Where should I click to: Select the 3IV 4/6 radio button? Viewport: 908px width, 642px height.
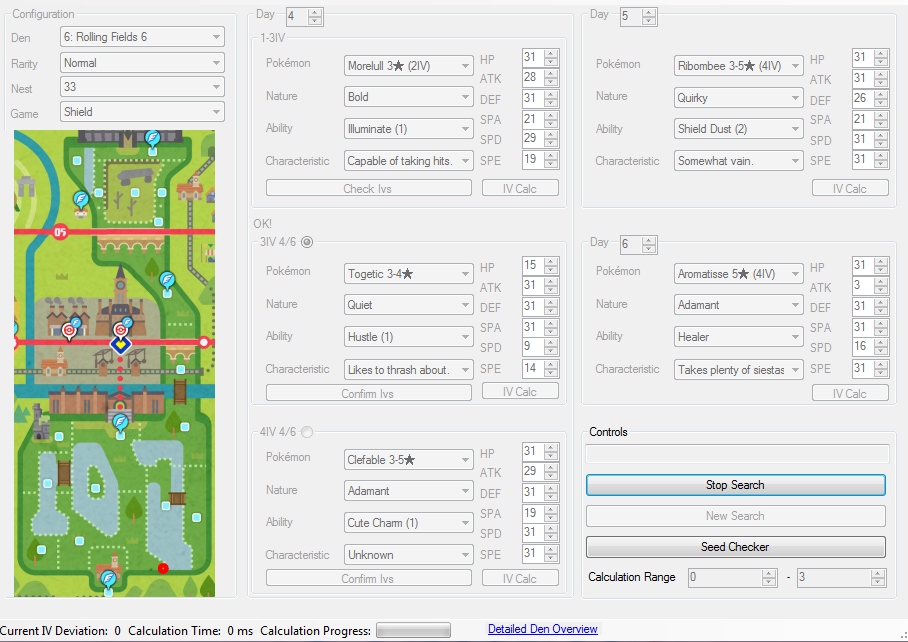point(309,242)
